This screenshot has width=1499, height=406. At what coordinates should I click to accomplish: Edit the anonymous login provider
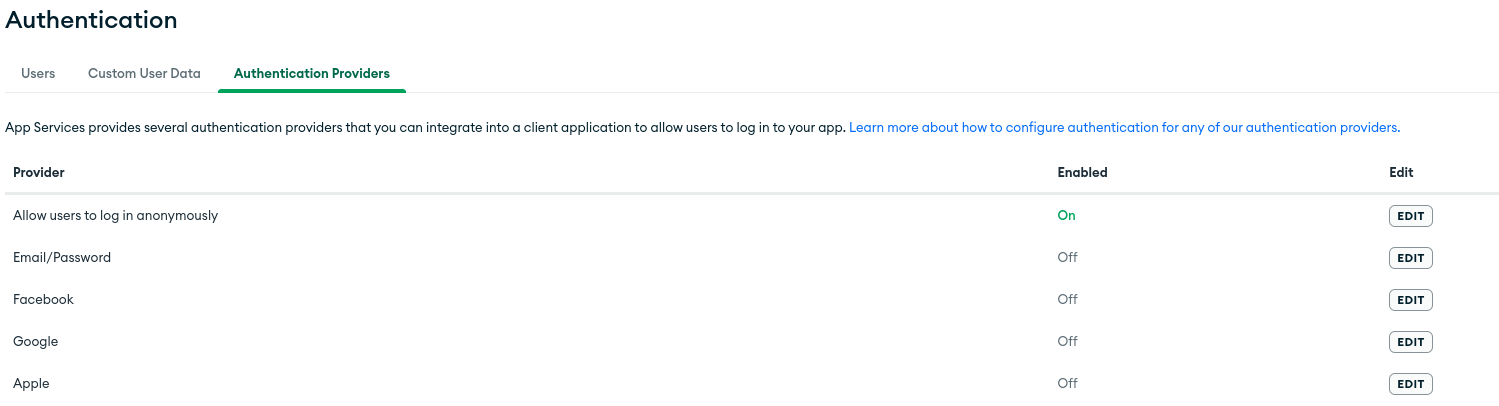pyautogui.click(x=1410, y=216)
